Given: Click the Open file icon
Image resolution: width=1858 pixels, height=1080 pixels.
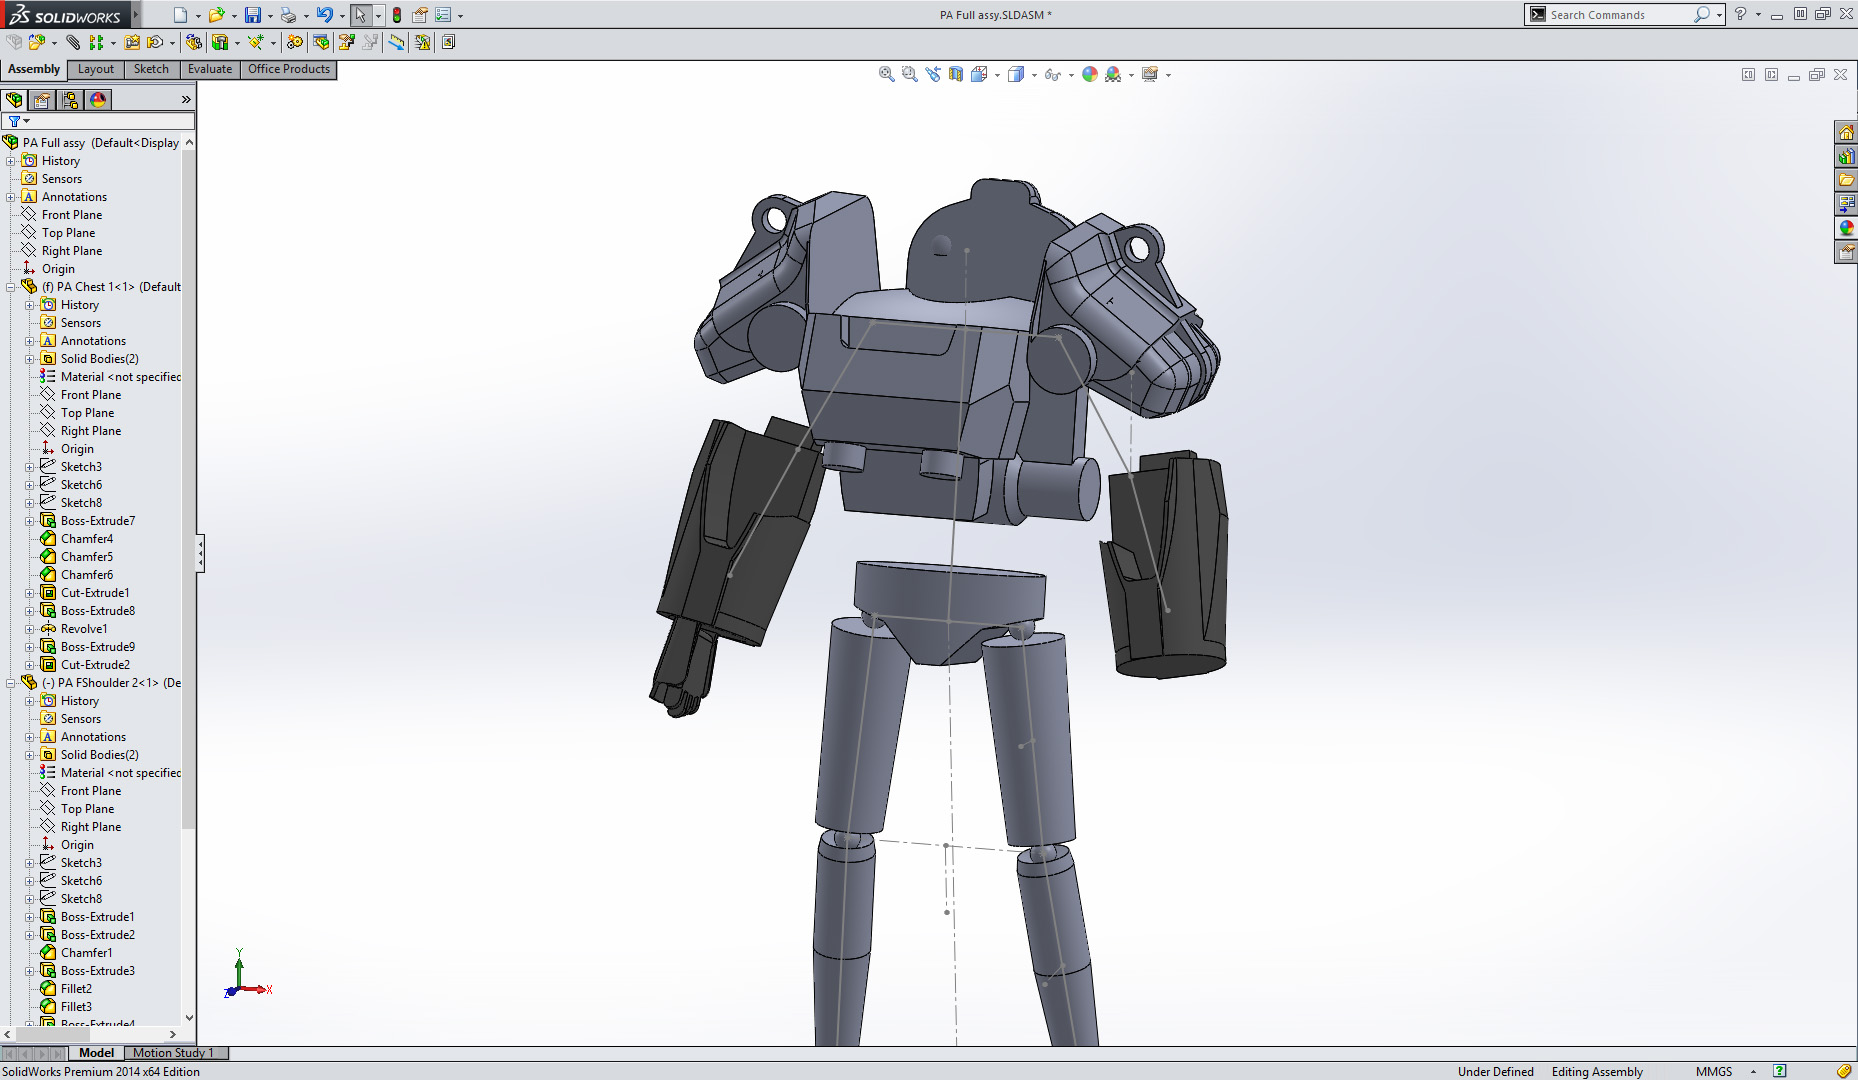Looking at the screenshot, I should pyautogui.click(x=216, y=15).
